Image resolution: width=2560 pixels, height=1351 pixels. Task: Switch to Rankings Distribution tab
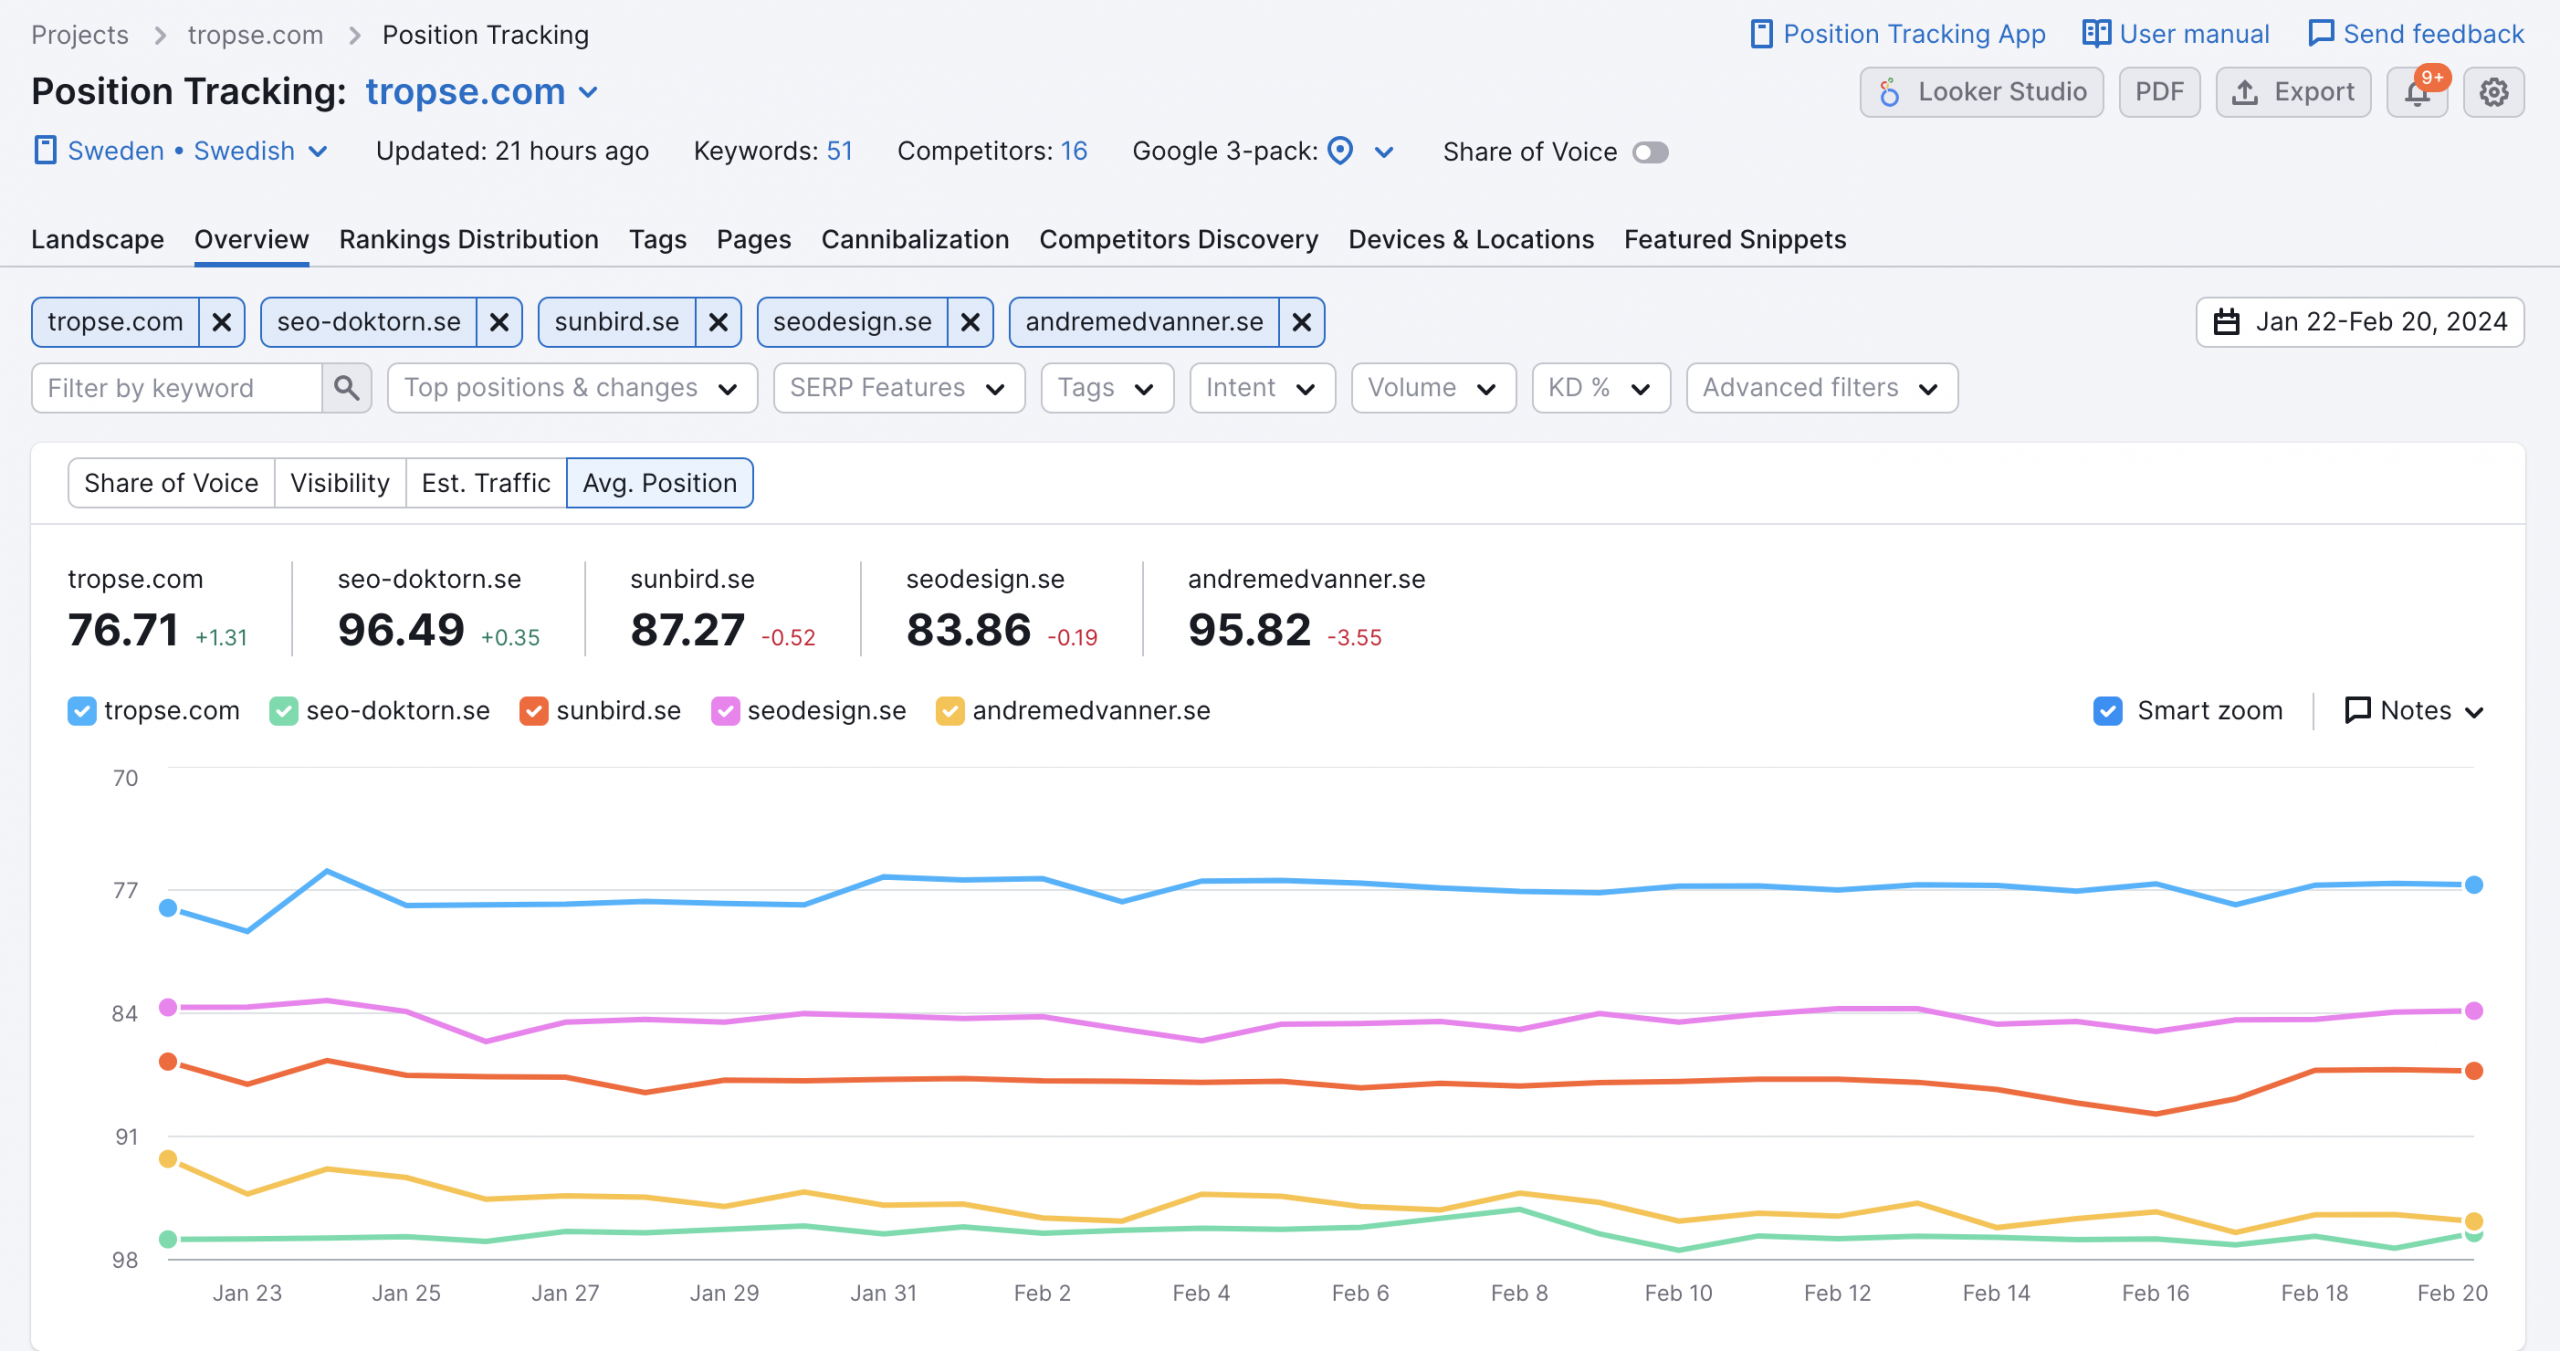(x=469, y=239)
